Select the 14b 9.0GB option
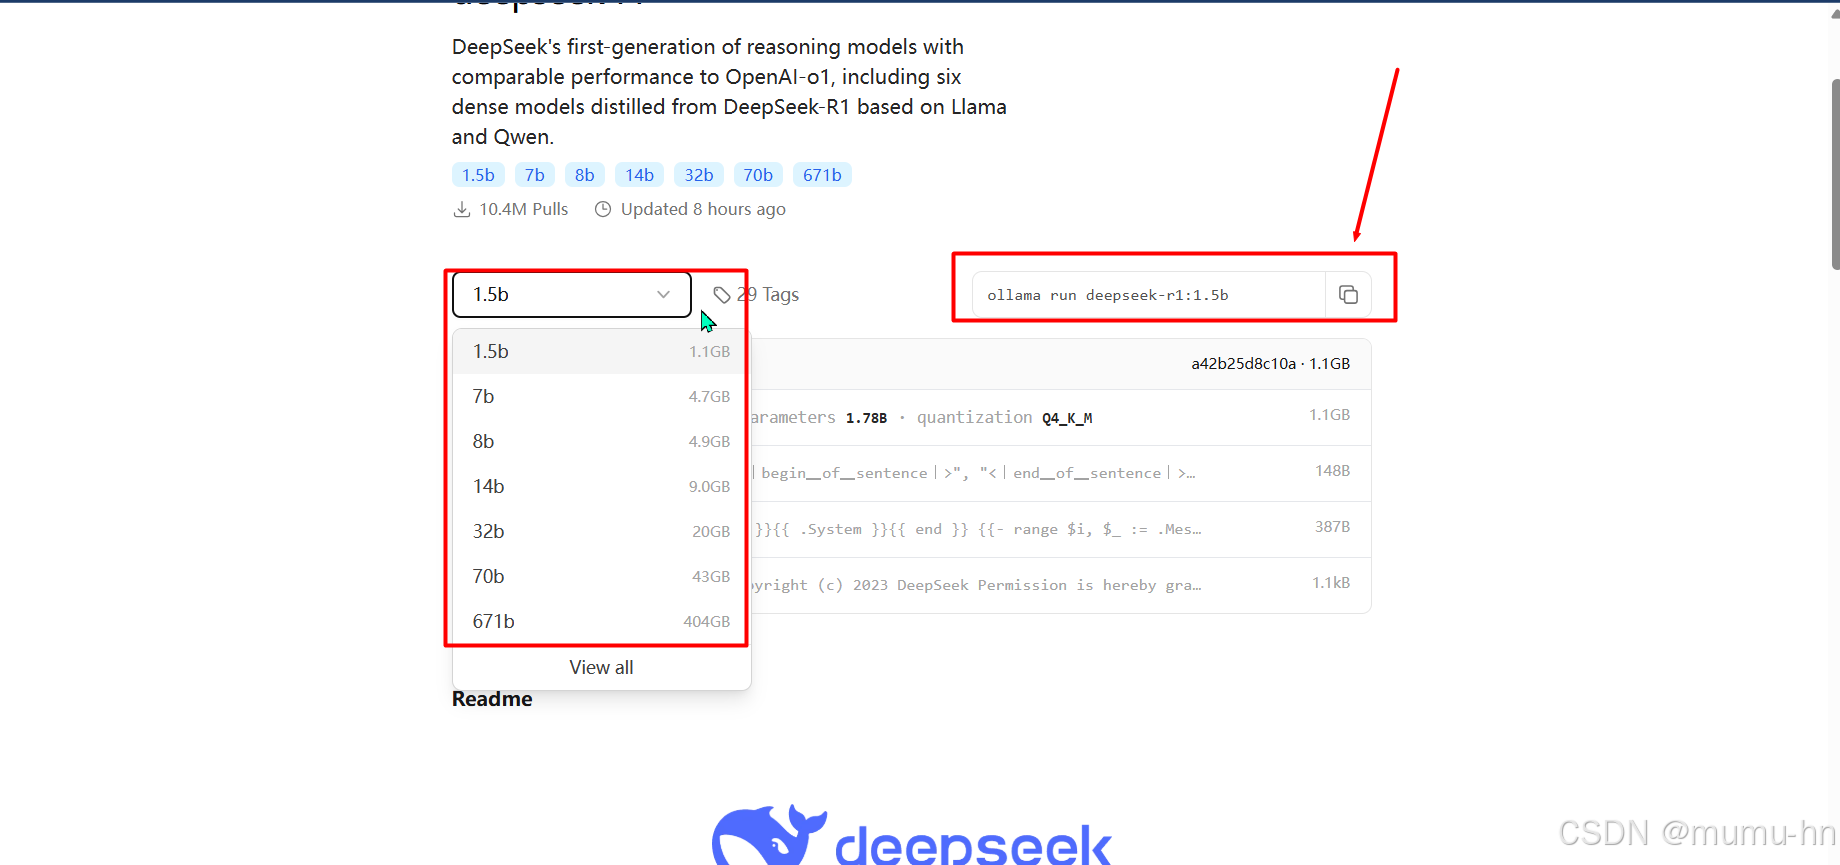1840x865 pixels. coord(601,487)
